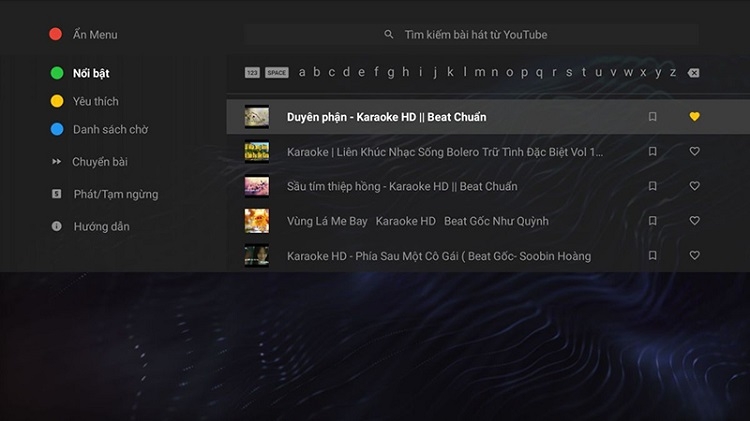750x421 pixels.
Task: Open Danh sách chờ queue list
Action: (110, 129)
